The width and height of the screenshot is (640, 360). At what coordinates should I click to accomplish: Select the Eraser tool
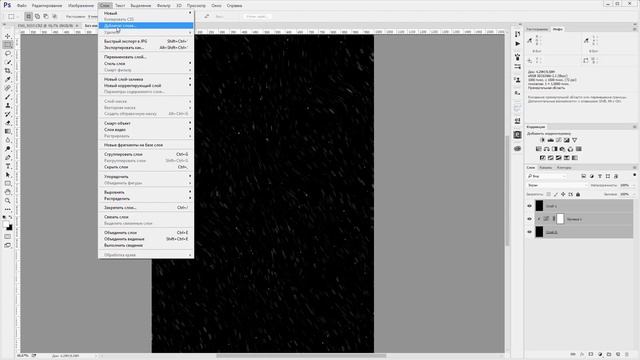click(x=8, y=122)
